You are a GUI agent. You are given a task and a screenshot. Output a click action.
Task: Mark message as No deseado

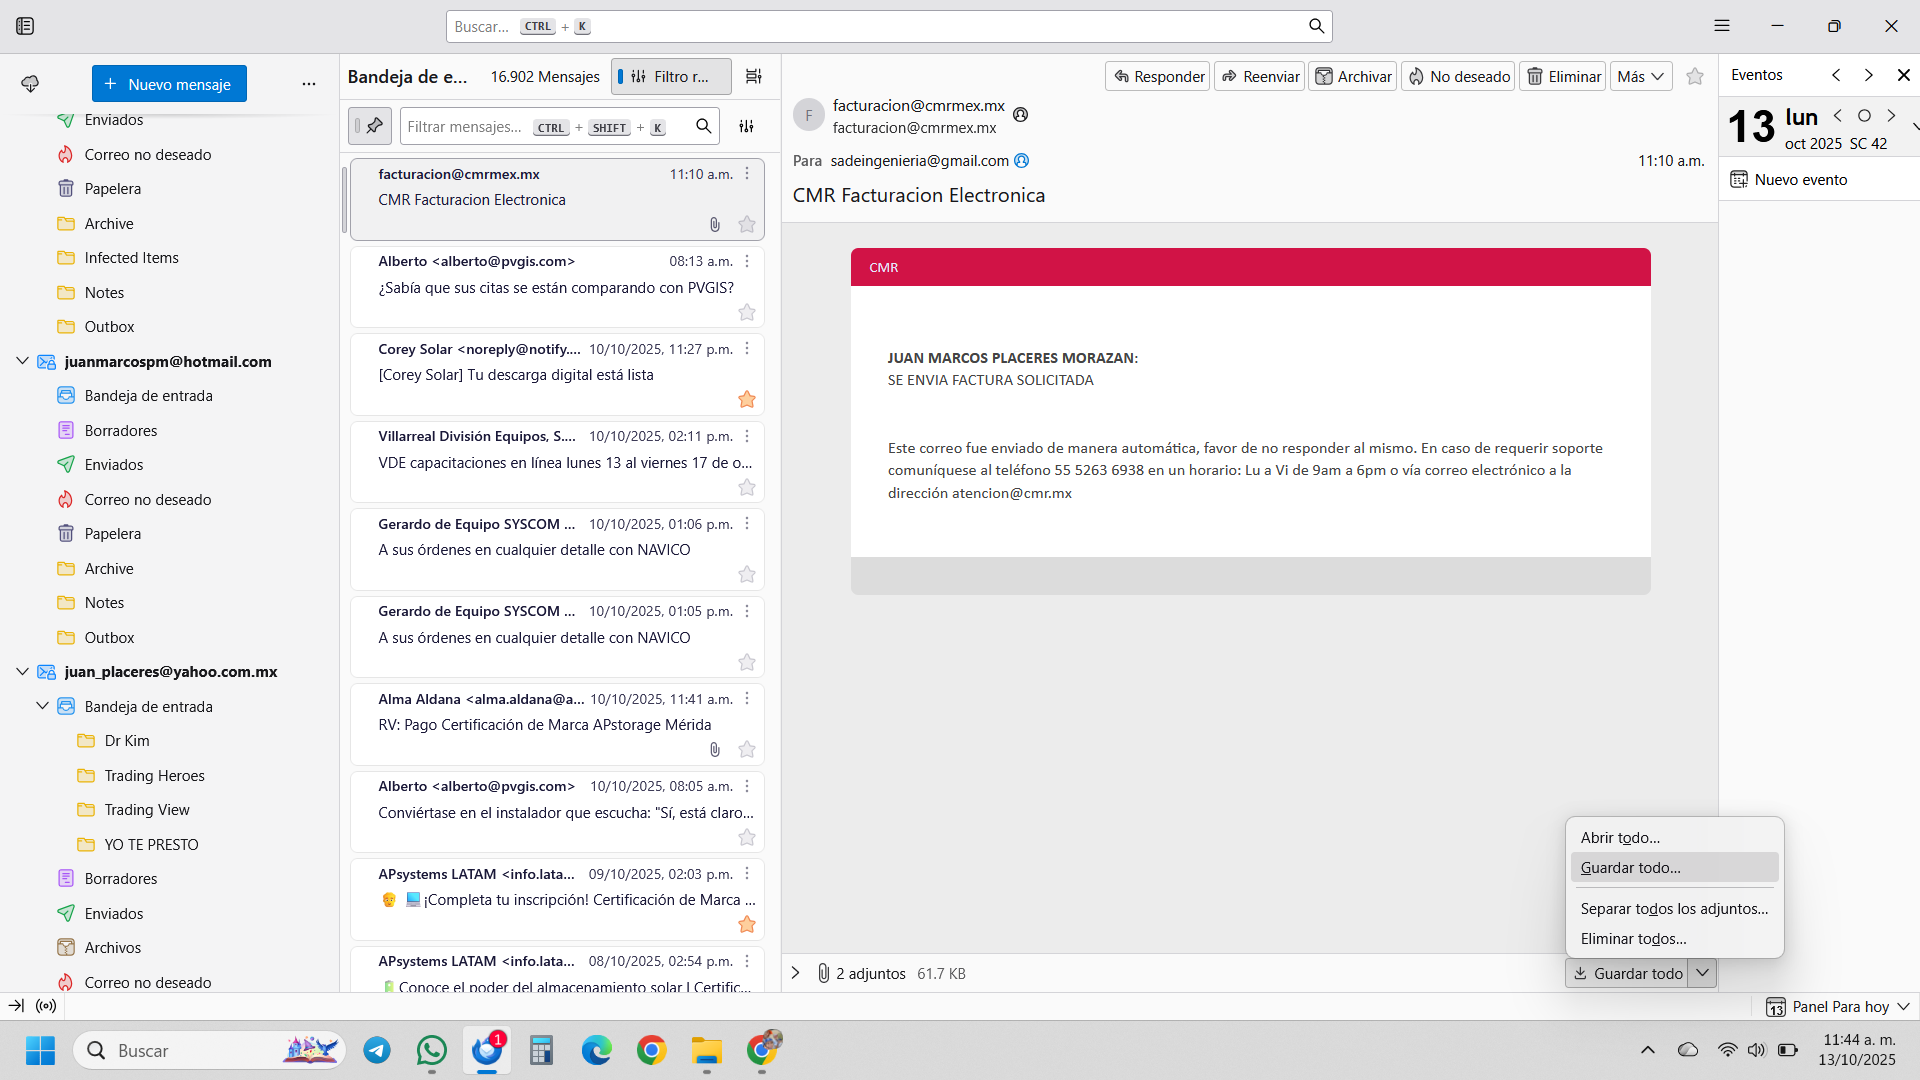[1458, 76]
